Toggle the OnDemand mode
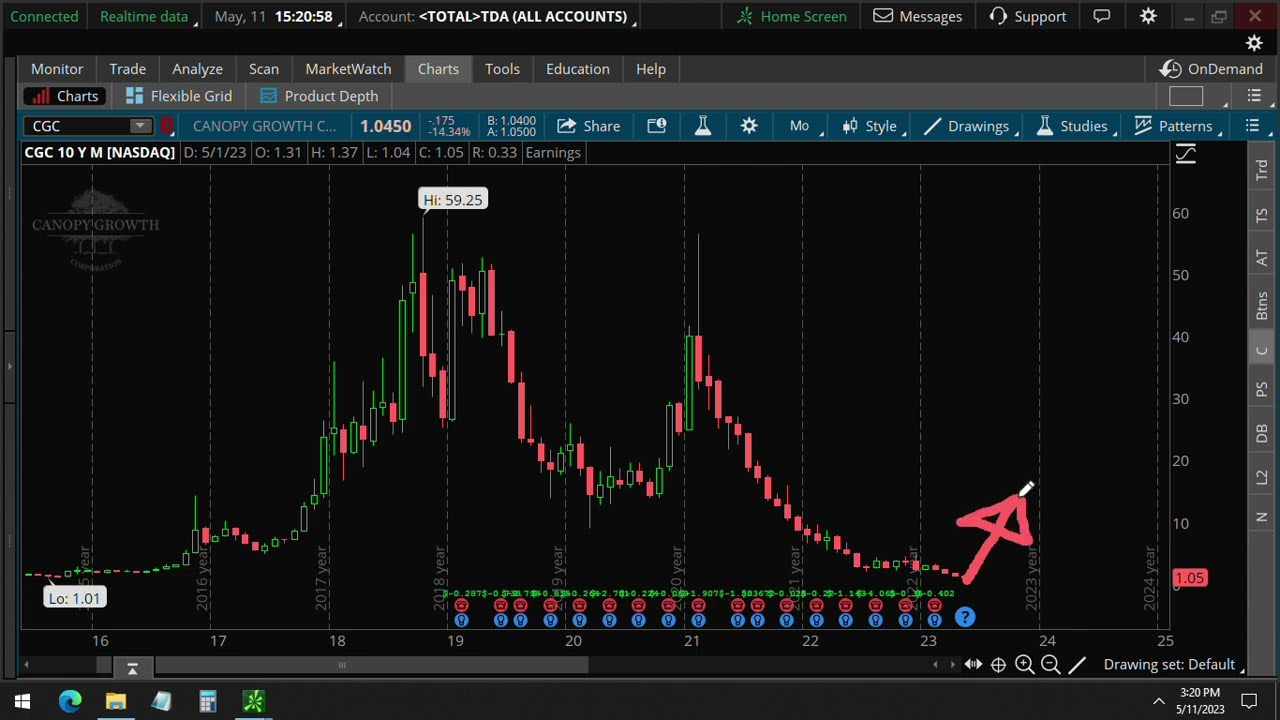 click(x=1211, y=69)
